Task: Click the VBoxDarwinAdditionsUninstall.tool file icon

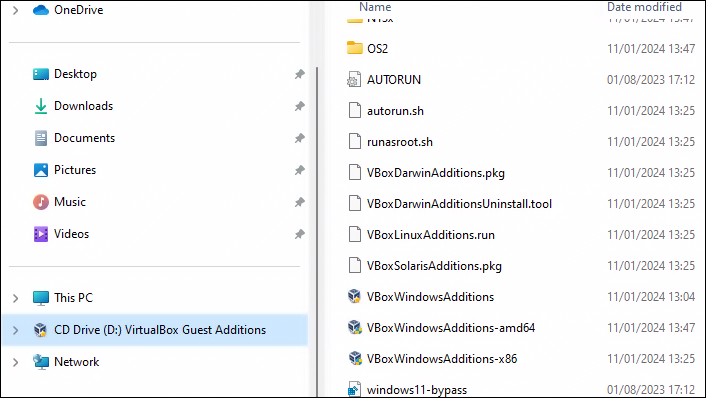Action: [355, 204]
